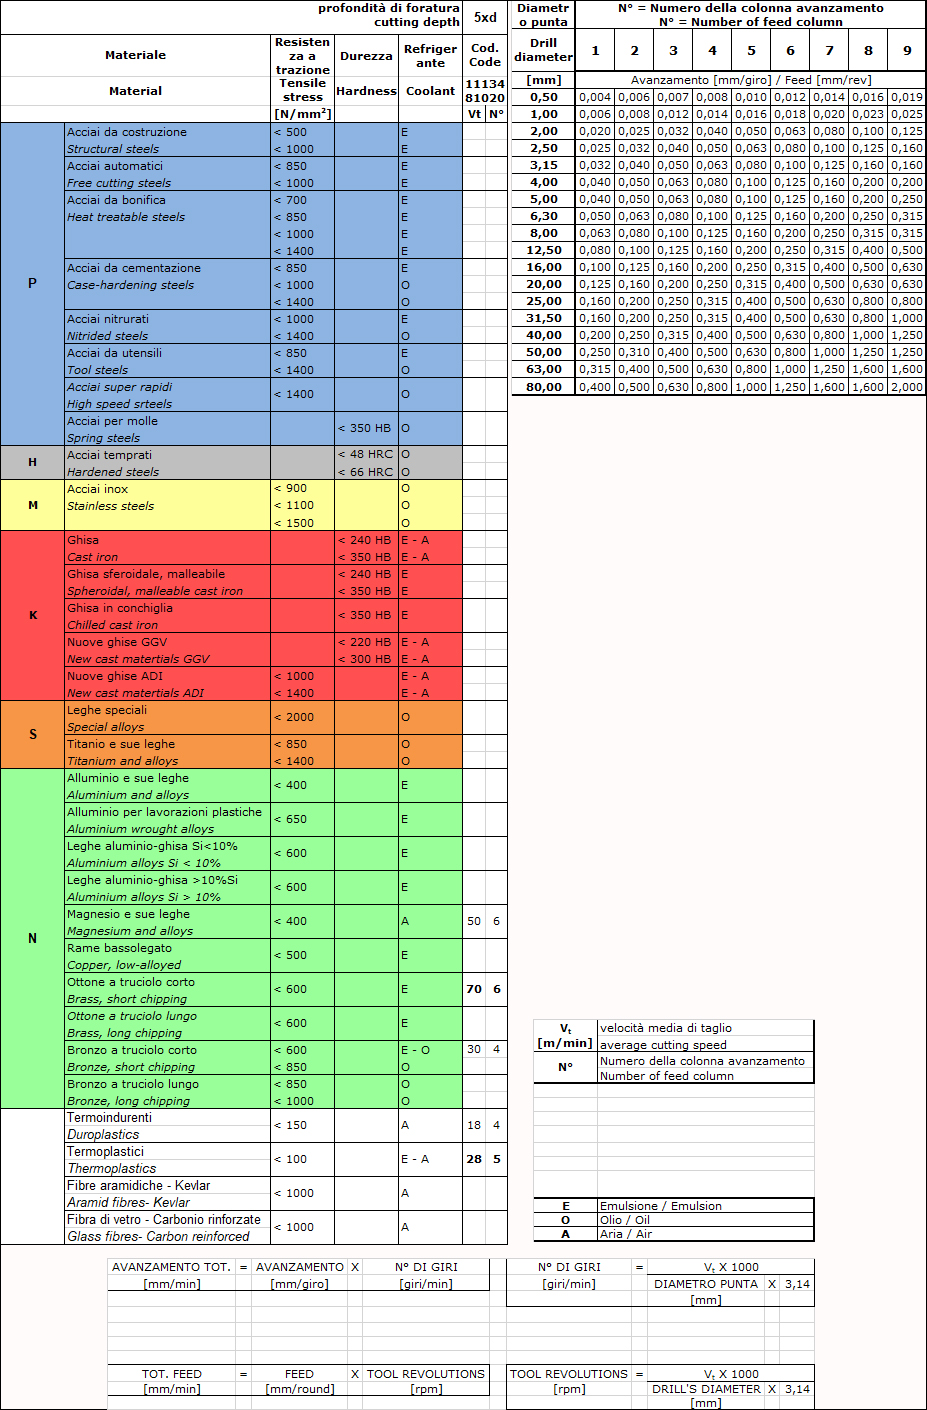This screenshot has width=927, height=1410.
Task: Select the 'DIAMETRO PUNTA' formula cell
Action: (x=706, y=1284)
